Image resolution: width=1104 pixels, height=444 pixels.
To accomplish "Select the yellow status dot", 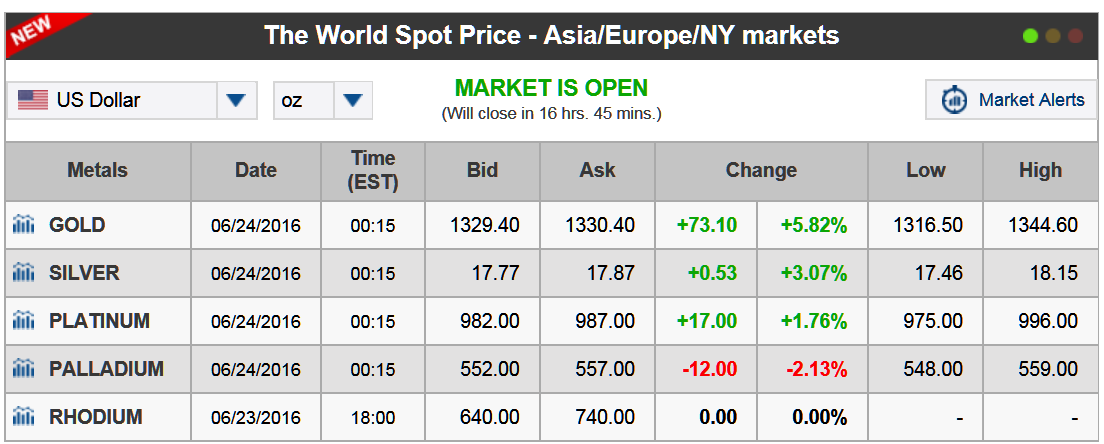I will click(x=1053, y=36).
